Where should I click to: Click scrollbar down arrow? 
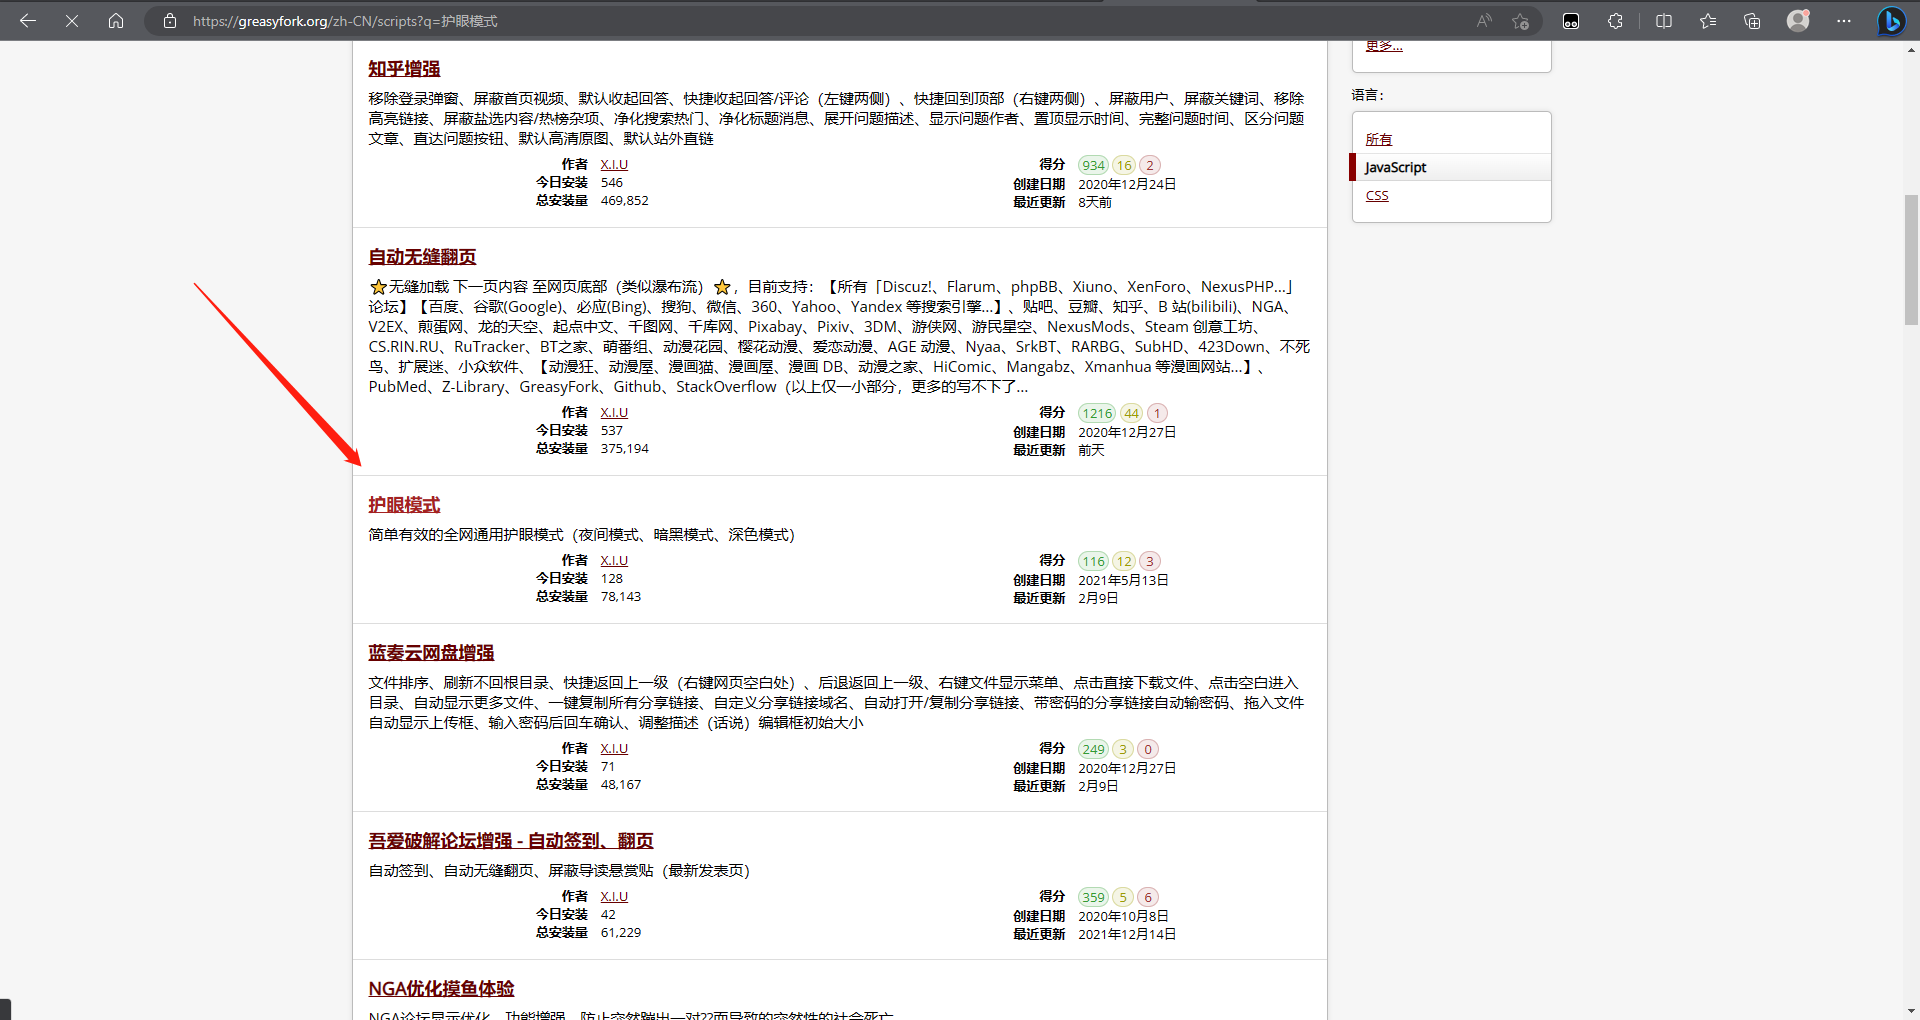(x=1911, y=1011)
